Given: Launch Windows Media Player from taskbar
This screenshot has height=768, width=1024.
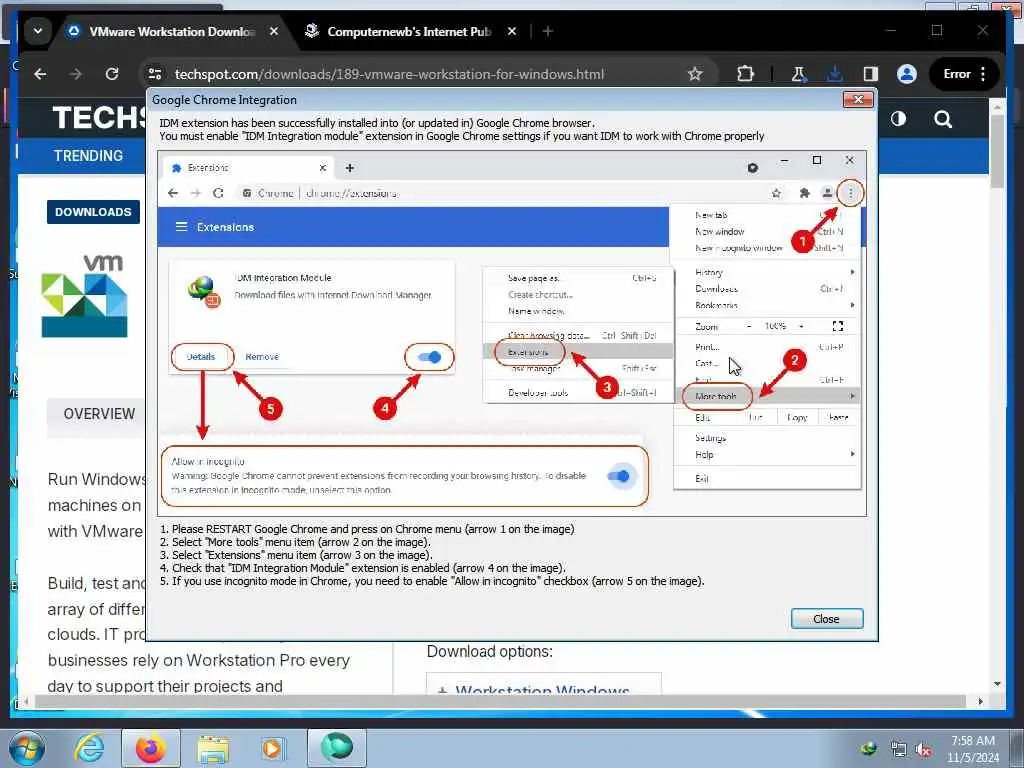Looking at the screenshot, I should pyautogui.click(x=272, y=748).
